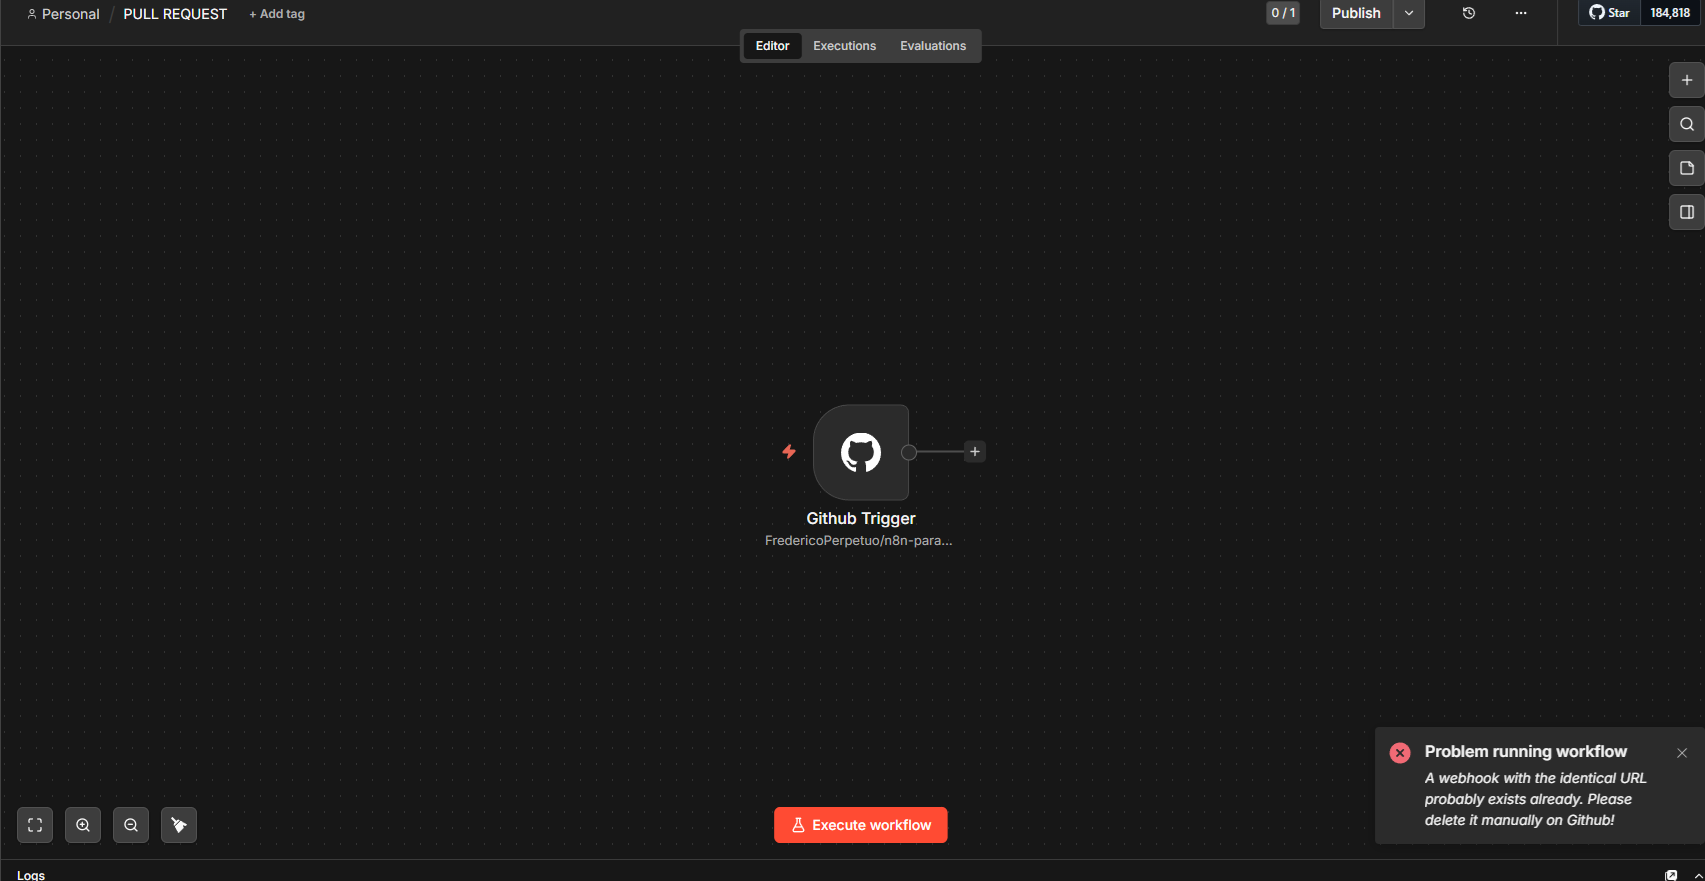
Task: Add a node with the top-right plus button
Action: [1686, 80]
